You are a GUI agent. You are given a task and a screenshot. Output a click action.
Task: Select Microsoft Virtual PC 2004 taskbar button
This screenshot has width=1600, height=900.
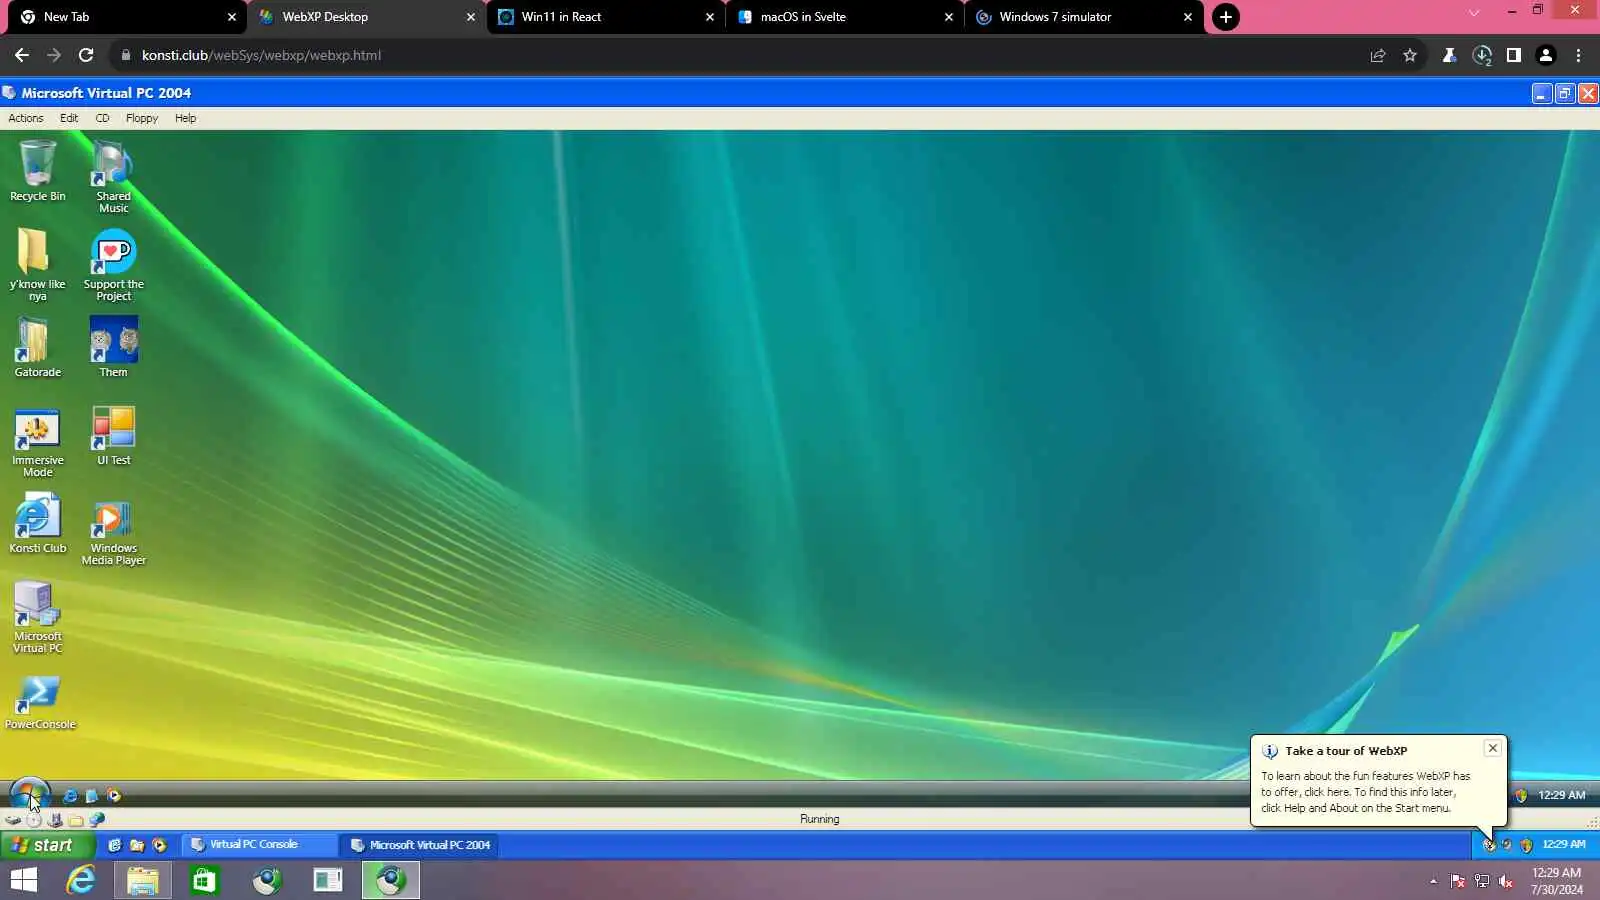point(420,845)
